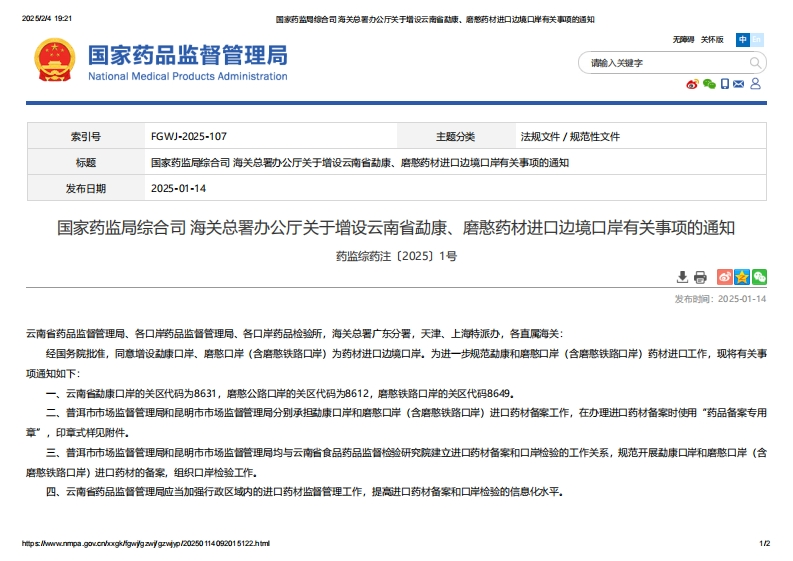Click the mobile phone icon
This screenshot has height=561, width=793.
coord(725,84)
